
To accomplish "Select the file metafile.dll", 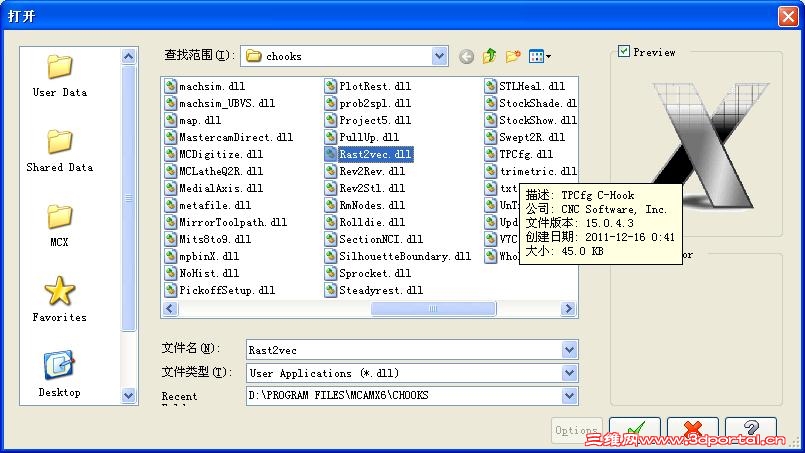I will point(208,205).
